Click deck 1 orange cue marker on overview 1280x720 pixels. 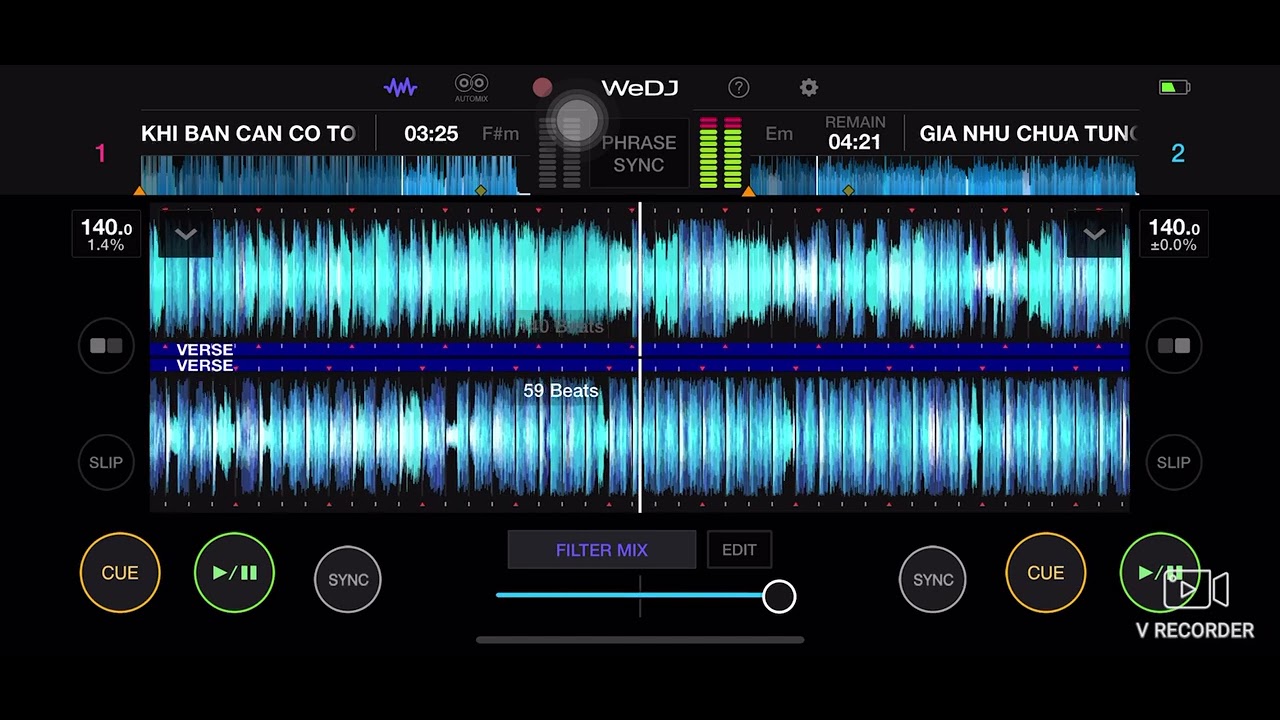click(140, 190)
